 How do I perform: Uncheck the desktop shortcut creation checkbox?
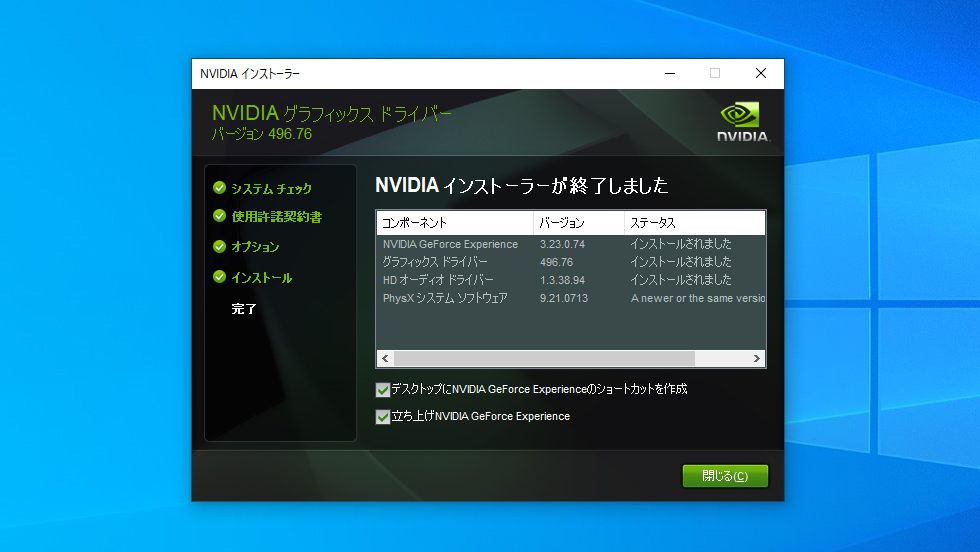click(x=382, y=390)
